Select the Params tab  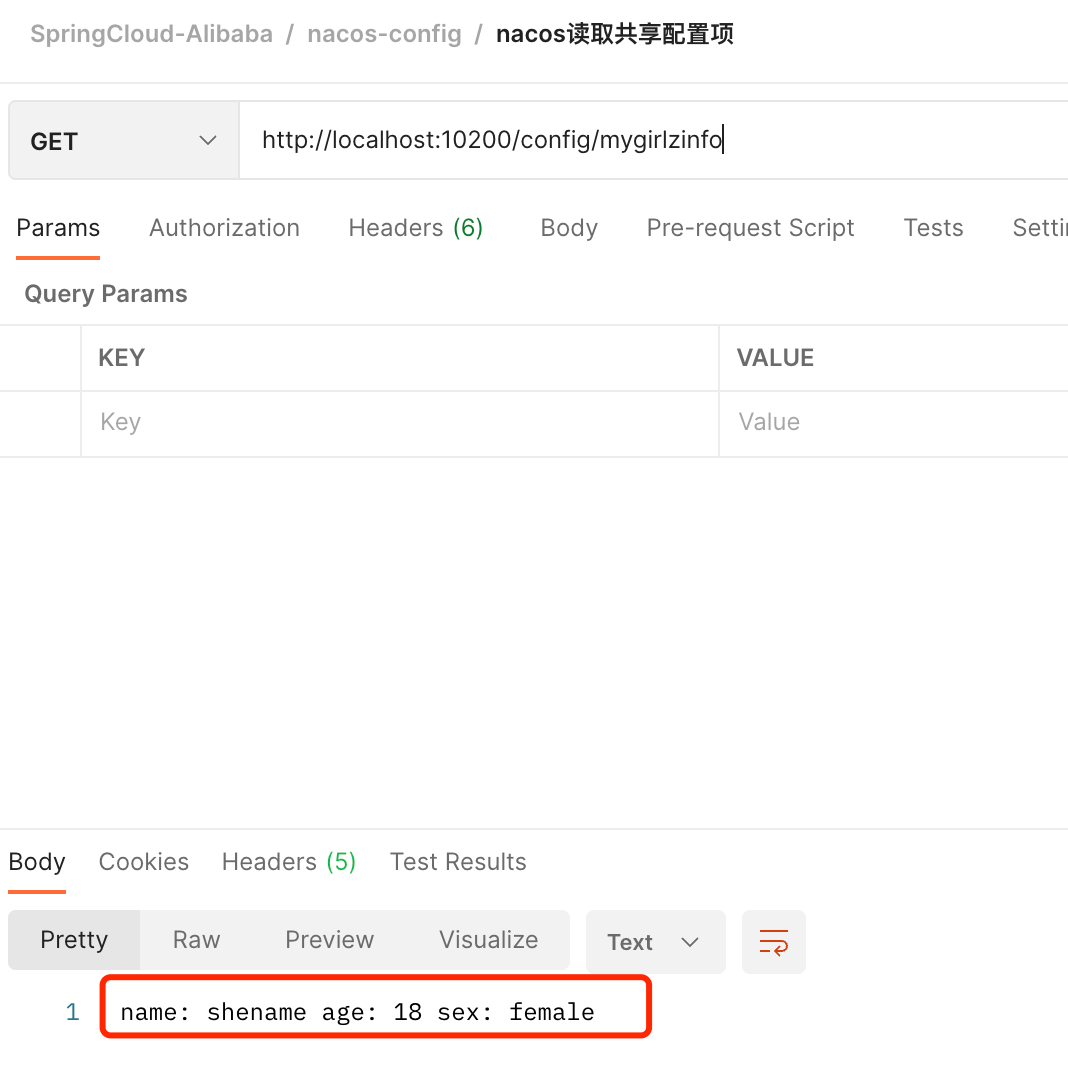point(58,228)
